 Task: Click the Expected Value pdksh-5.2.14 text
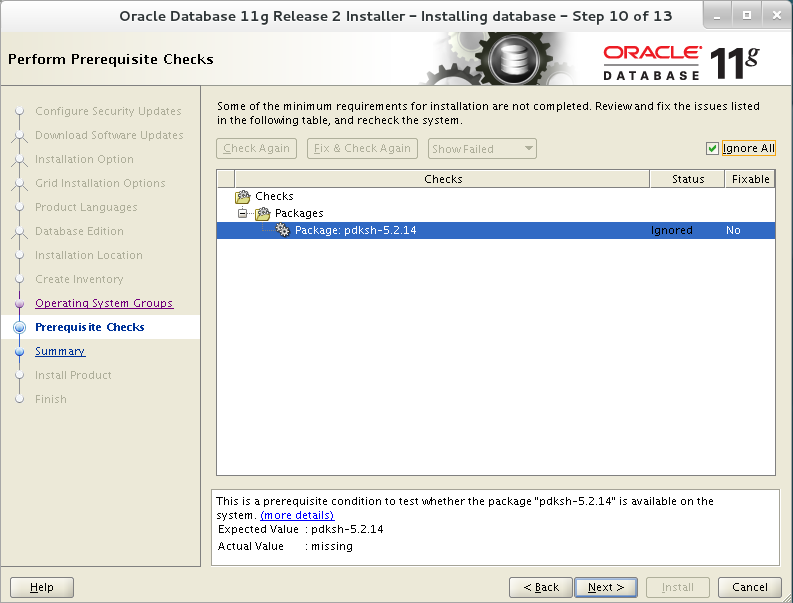tap(347, 529)
